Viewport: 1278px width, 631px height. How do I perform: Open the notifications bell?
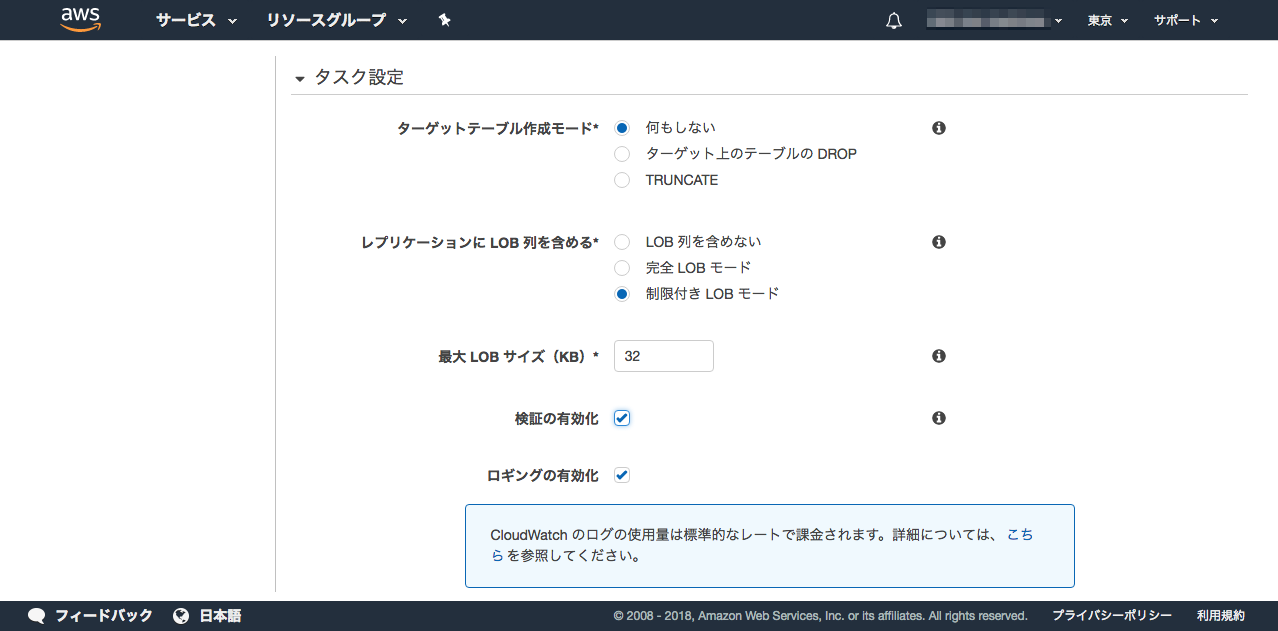click(894, 21)
